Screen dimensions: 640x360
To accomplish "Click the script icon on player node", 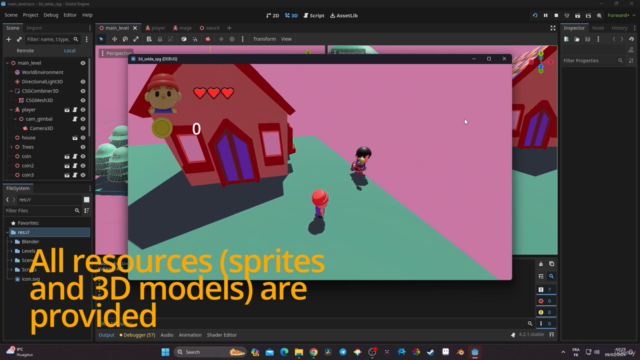I will [75, 110].
